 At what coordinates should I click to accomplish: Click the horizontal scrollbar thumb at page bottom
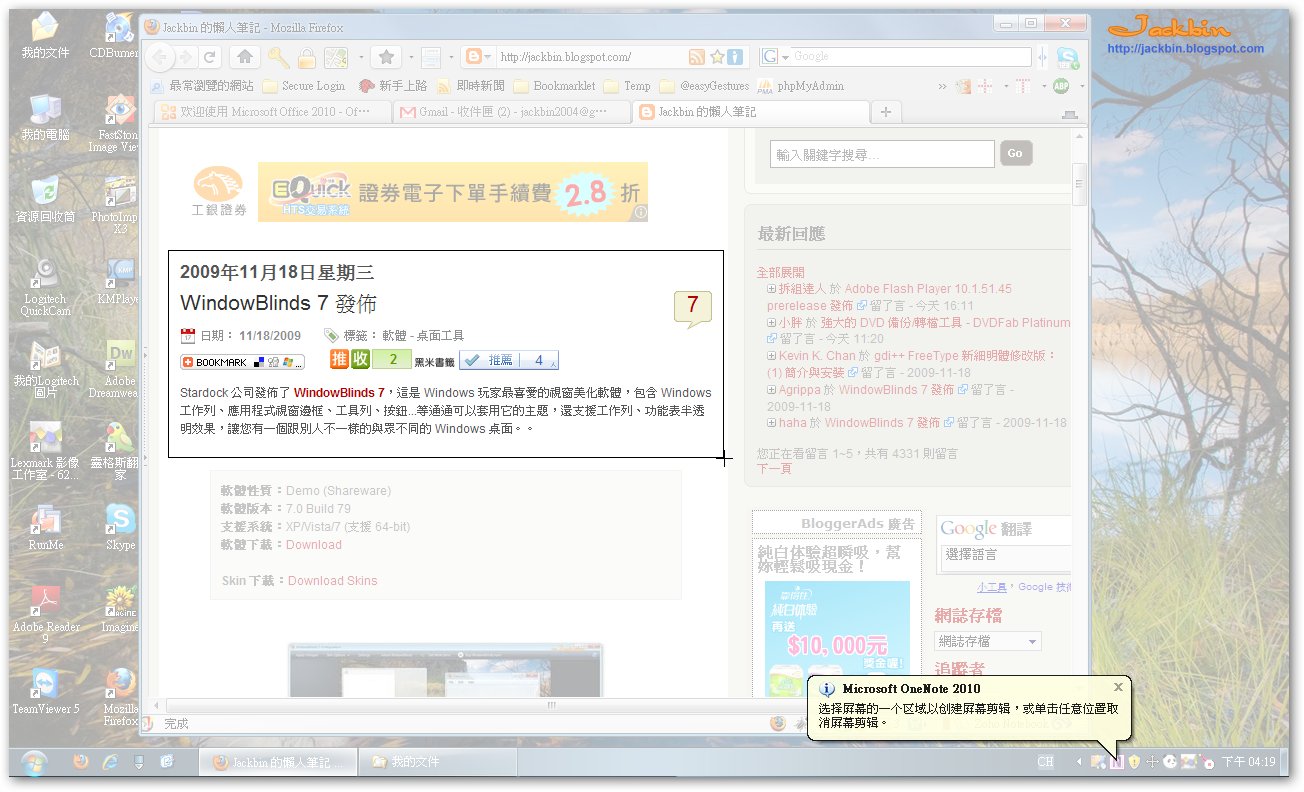[x=549, y=706]
